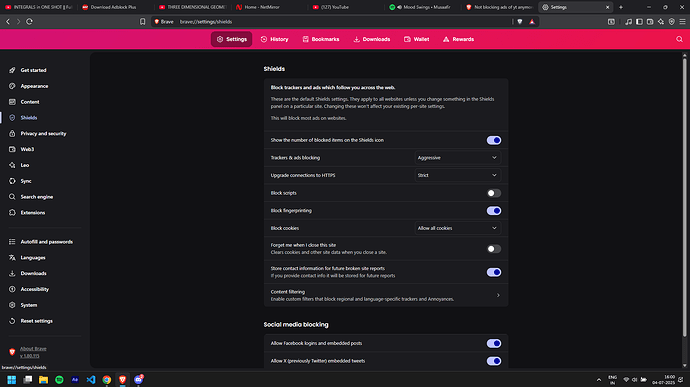Screen dimensions: 690x387
Task: Click the Brave Rewards triangle icon in address bar
Action: point(532,22)
